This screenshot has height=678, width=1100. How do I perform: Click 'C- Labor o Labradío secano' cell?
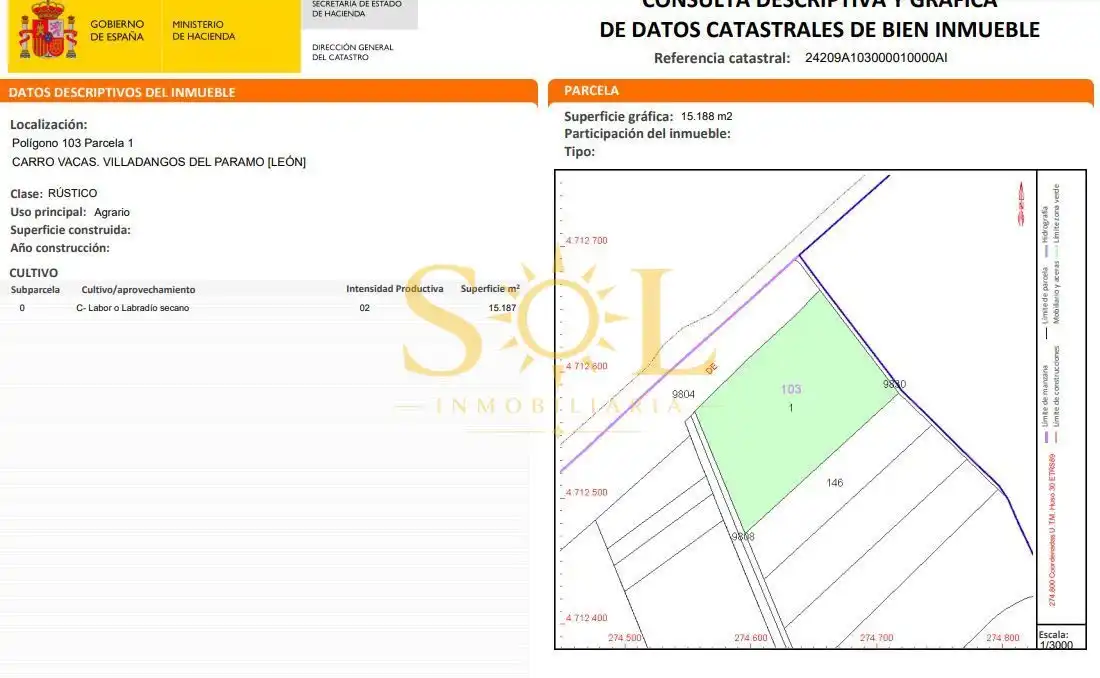click(x=133, y=308)
